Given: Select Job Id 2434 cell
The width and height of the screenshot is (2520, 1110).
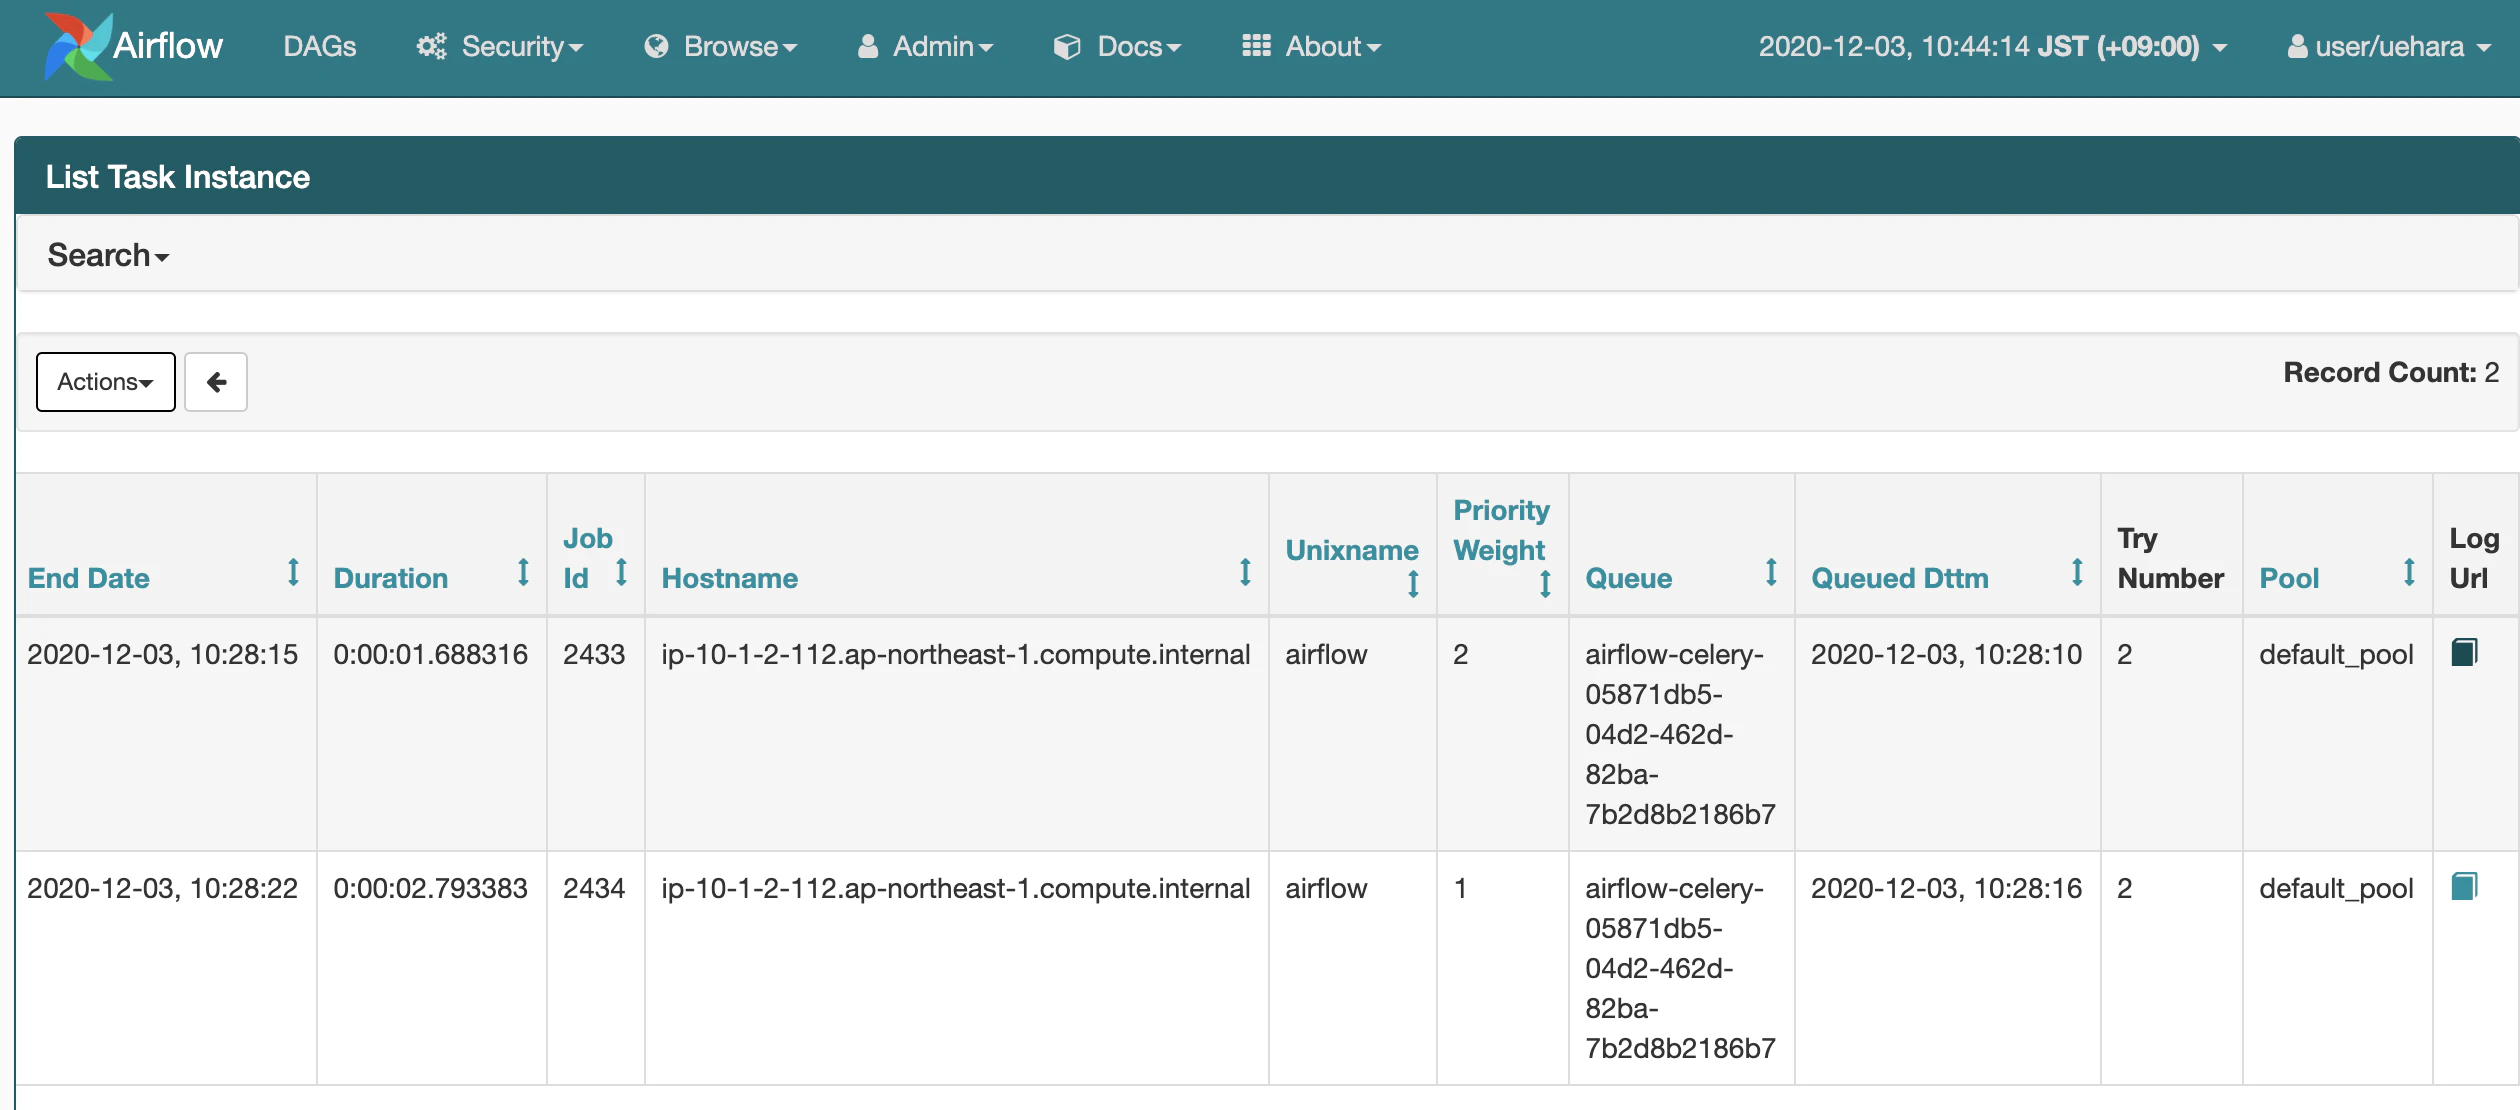Looking at the screenshot, I should click(x=594, y=888).
